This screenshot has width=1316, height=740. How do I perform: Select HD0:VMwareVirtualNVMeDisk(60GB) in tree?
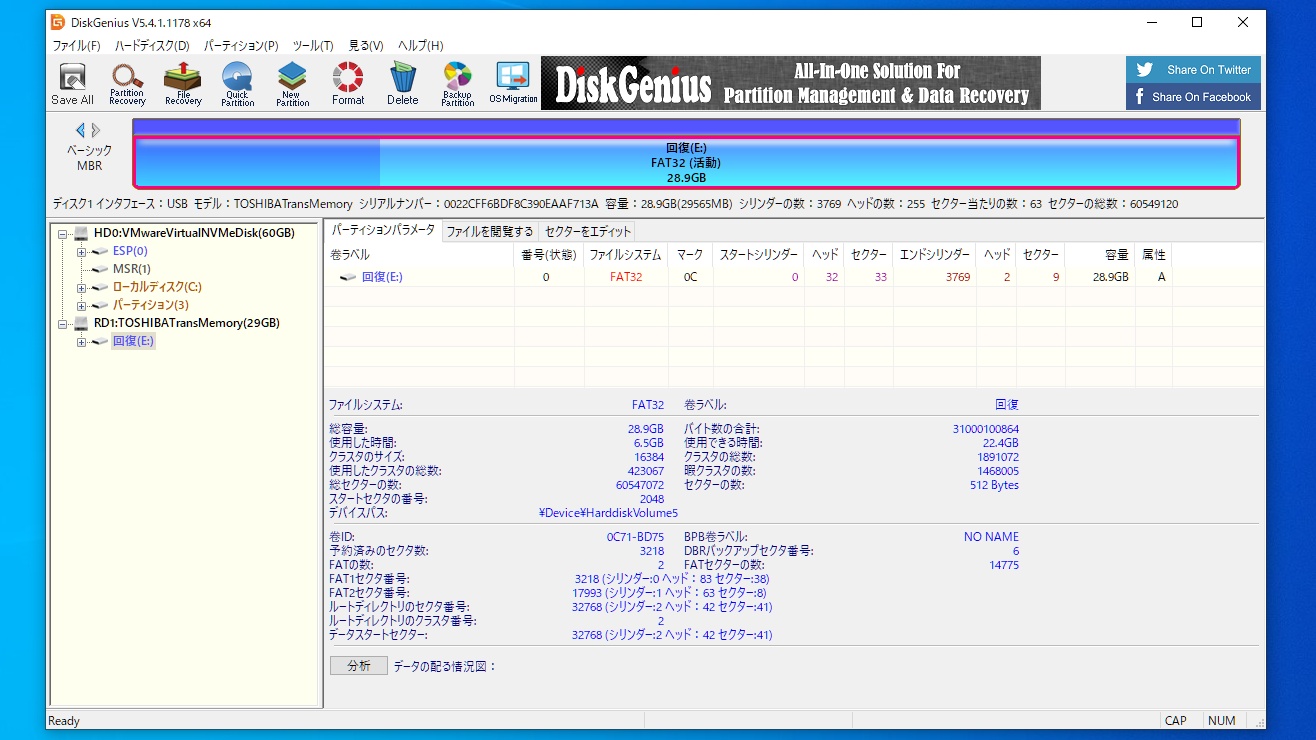click(194, 233)
